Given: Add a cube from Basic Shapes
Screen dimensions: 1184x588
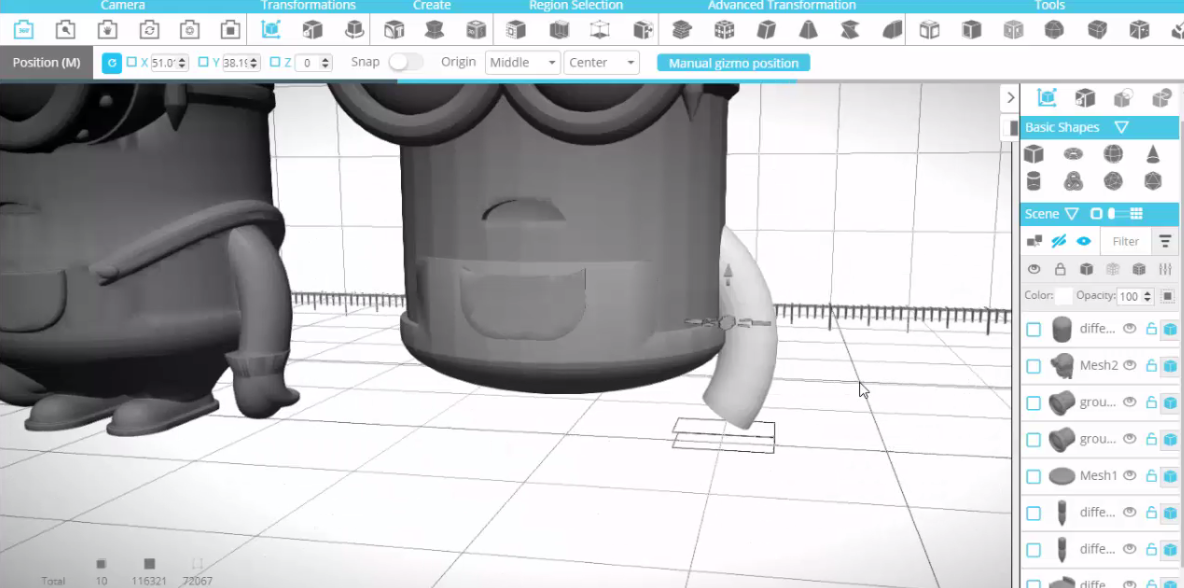Looking at the screenshot, I should [x=1034, y=154].
